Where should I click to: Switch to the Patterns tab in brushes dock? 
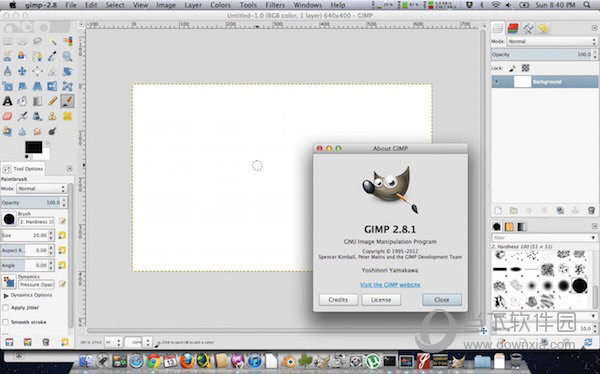[509, 227]
